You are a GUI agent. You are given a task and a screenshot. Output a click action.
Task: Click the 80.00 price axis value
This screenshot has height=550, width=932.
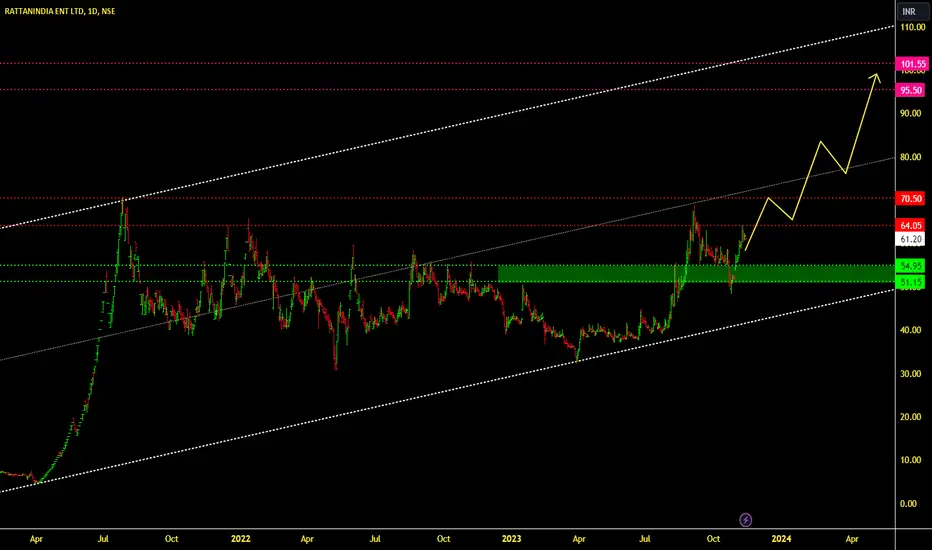(911, 158)
